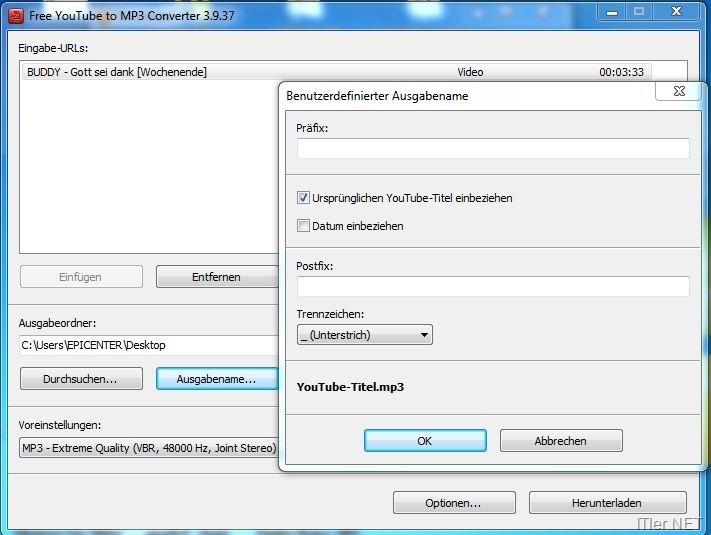Click the Ausgabeordner path field
Screen dimensions: 711x535
point(149,345)
